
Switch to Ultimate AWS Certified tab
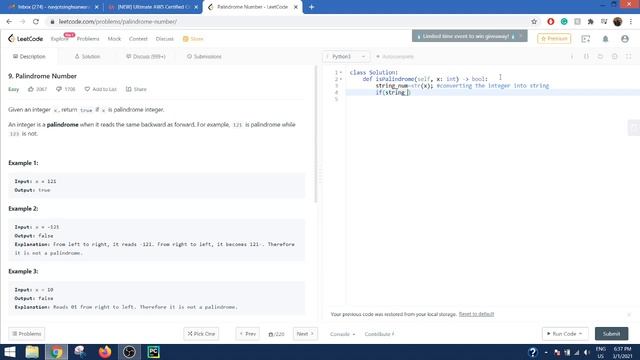tap(153, 7)
